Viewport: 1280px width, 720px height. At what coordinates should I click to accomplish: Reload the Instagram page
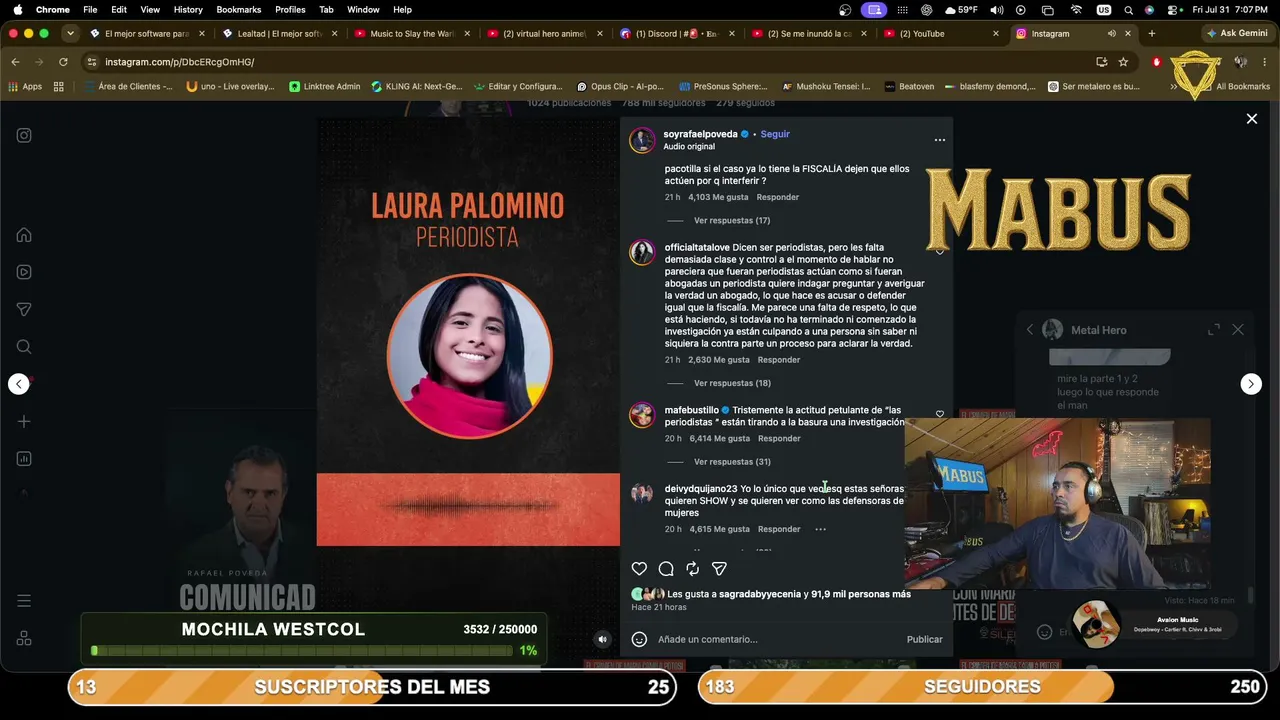63,62
